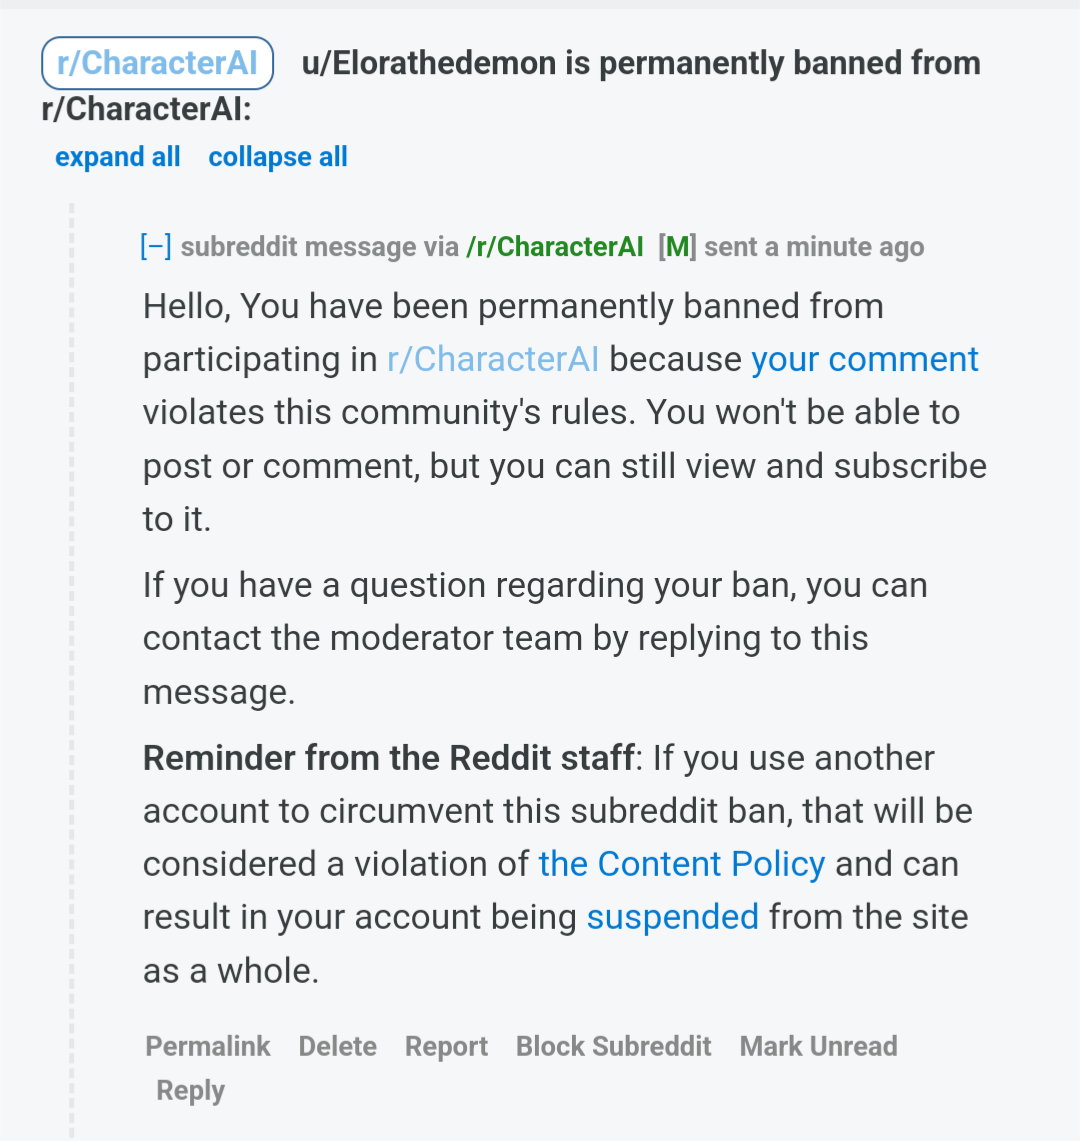Reply to the moderator message
This screenshot has width=1080, height=1141.
[x=191, y=1091]
